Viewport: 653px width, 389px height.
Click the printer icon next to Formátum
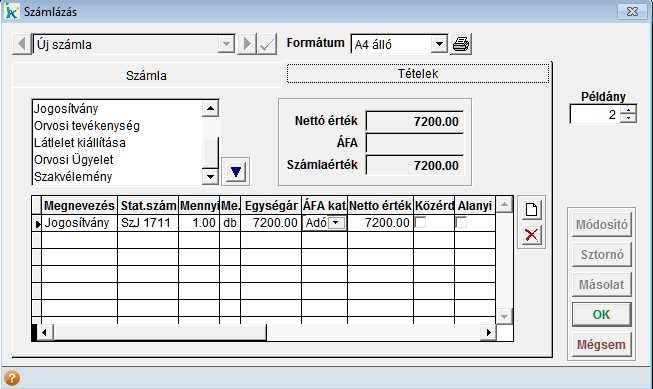pos(461,44)
